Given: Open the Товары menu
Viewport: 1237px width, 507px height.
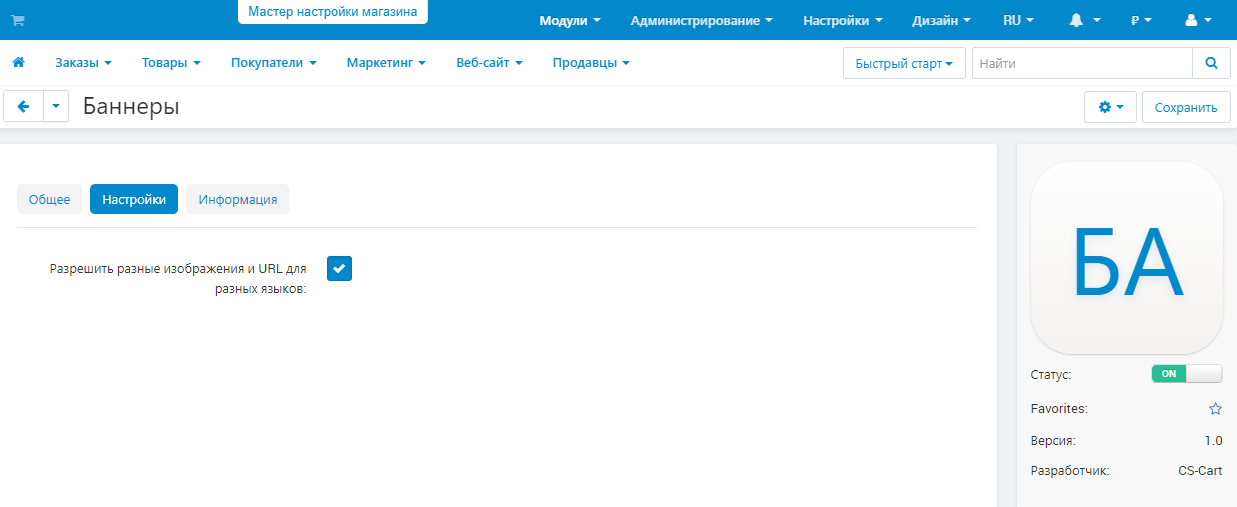Looking at the screenshot, I should coord(171,63).
